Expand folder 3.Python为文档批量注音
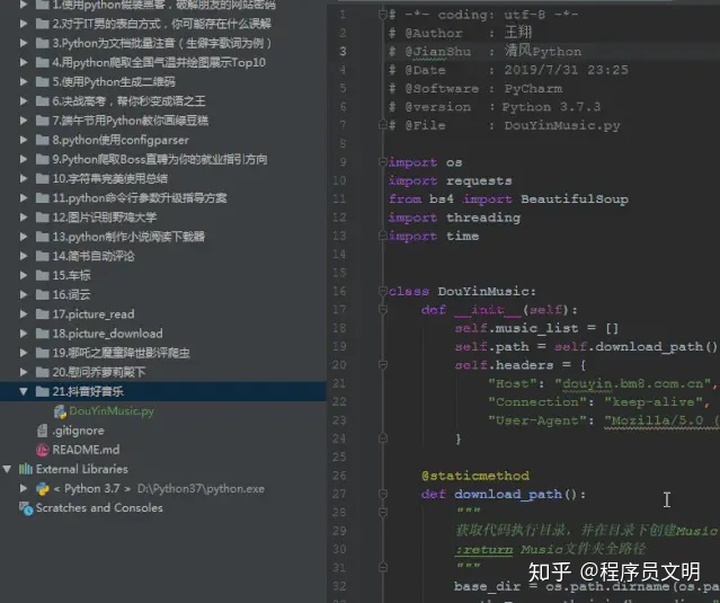Image resolution: width=720 pixels, height=603 pixels. pos(23,43)
